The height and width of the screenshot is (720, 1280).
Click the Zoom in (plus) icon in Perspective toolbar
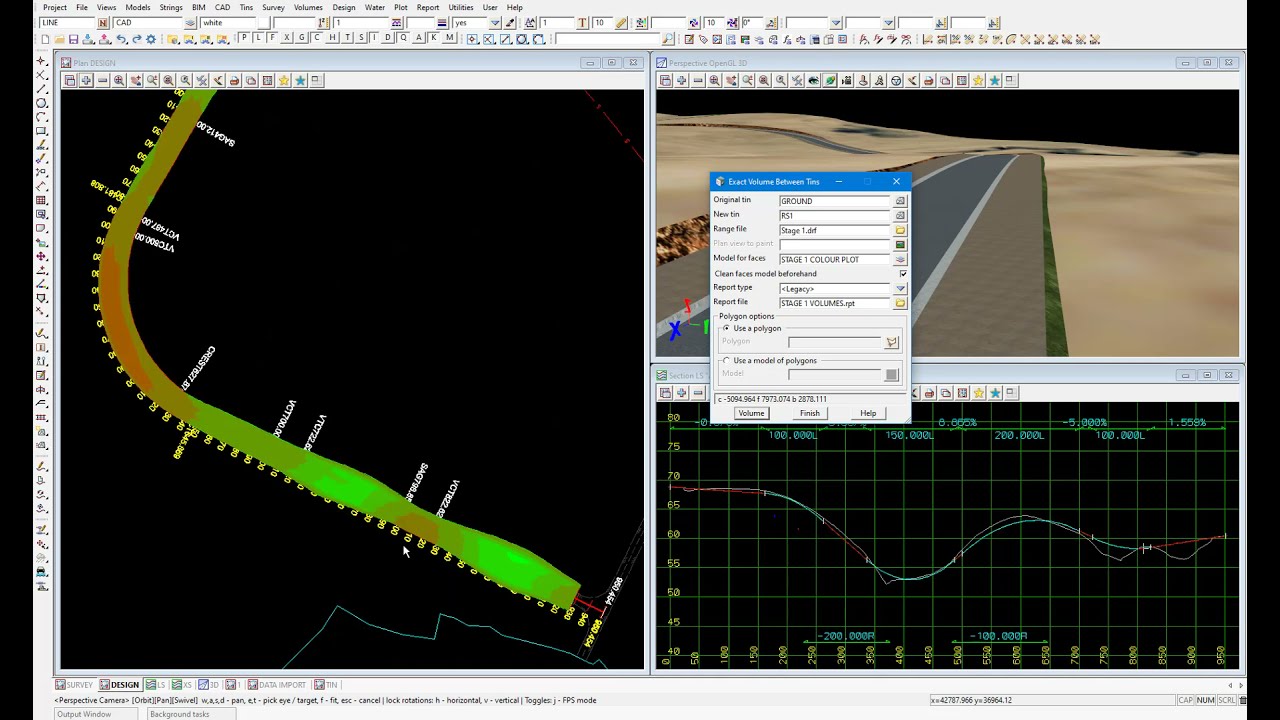coord(681,80)
